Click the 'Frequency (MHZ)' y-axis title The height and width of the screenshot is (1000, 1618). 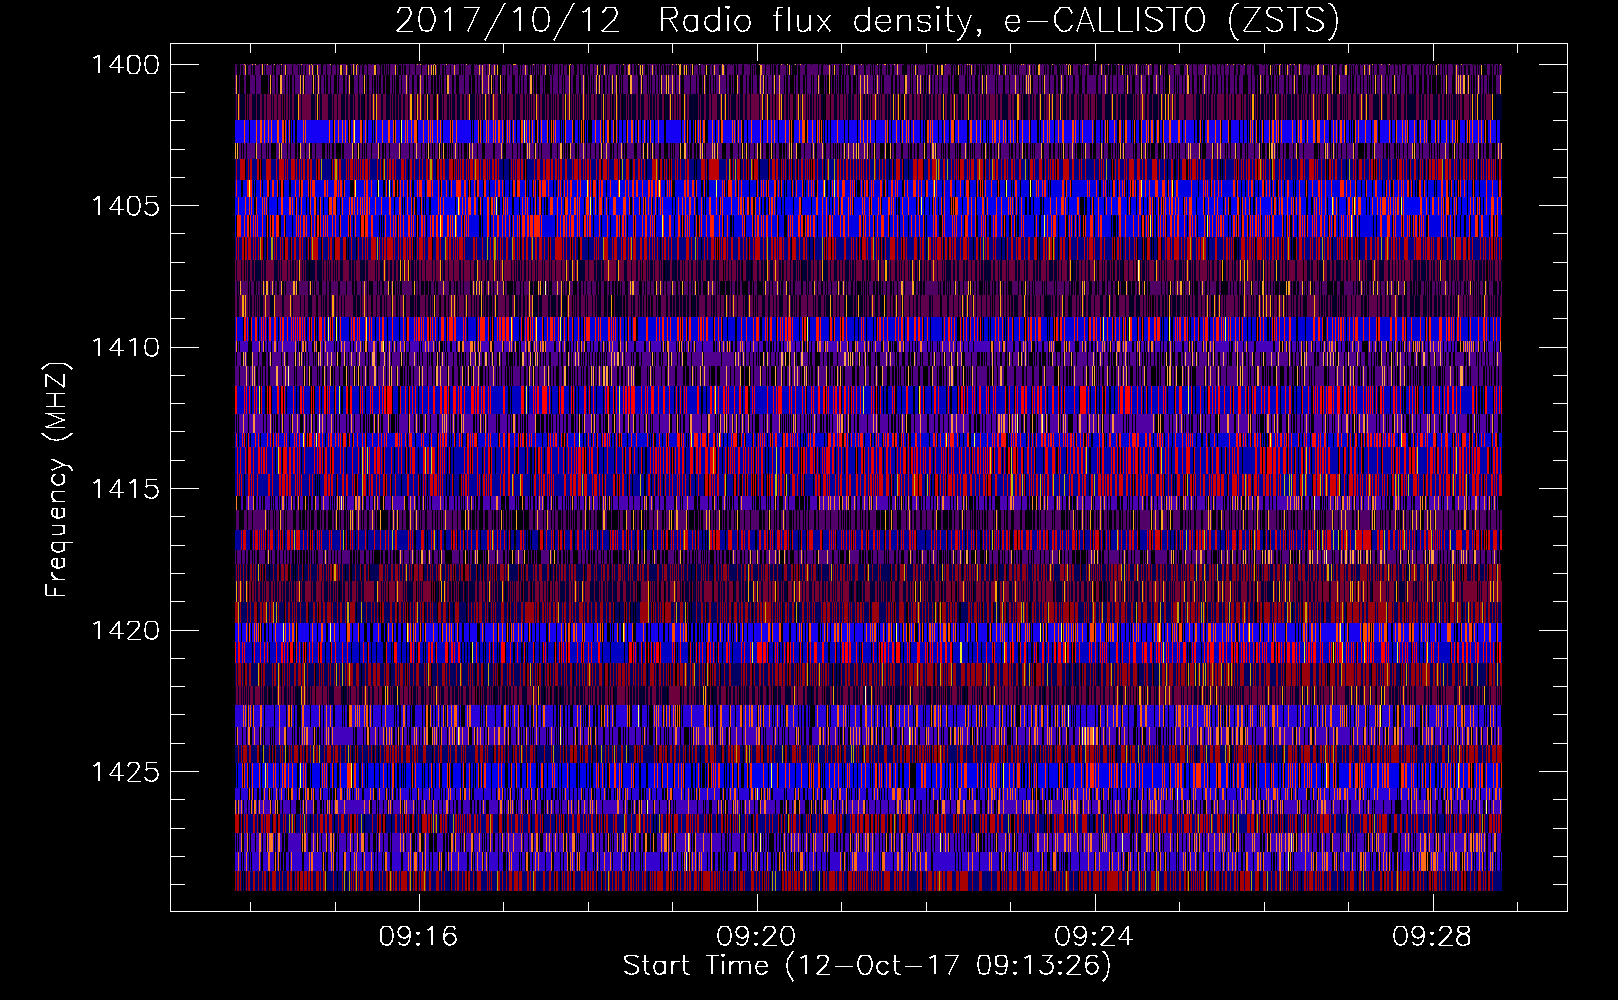point(57,480)
